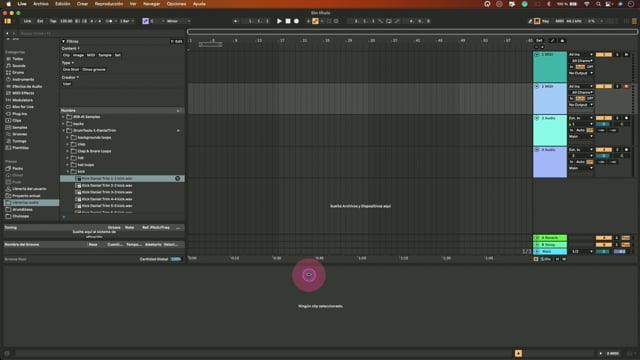Toggle track 1 MIDI activator
Screen dimensions: 640x360
point(604,54)
